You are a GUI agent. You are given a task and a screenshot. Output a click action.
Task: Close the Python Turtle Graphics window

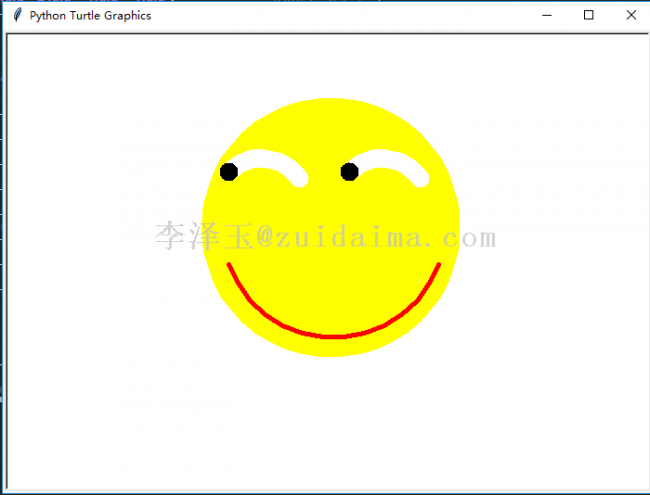631,15
